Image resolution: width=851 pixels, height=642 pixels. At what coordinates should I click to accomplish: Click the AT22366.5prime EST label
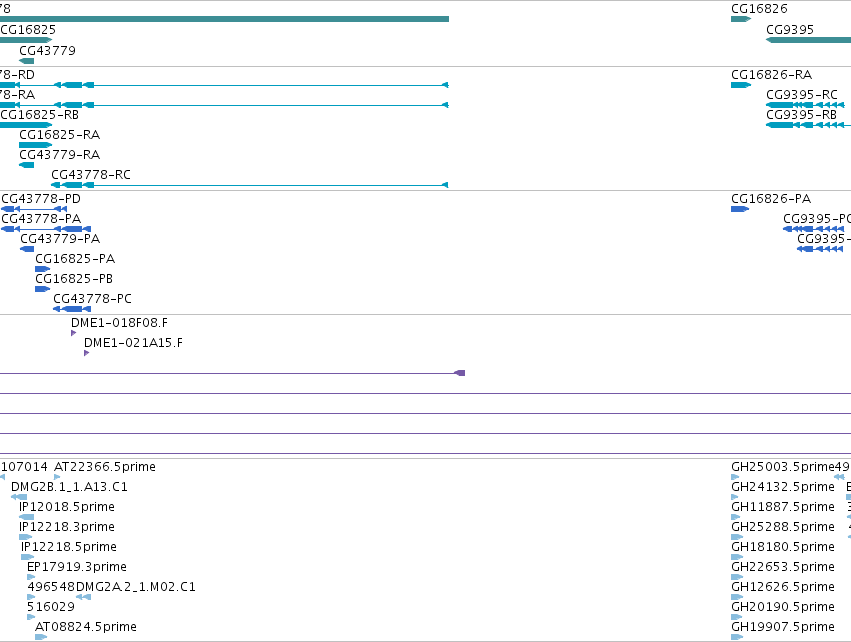point(105,467)
